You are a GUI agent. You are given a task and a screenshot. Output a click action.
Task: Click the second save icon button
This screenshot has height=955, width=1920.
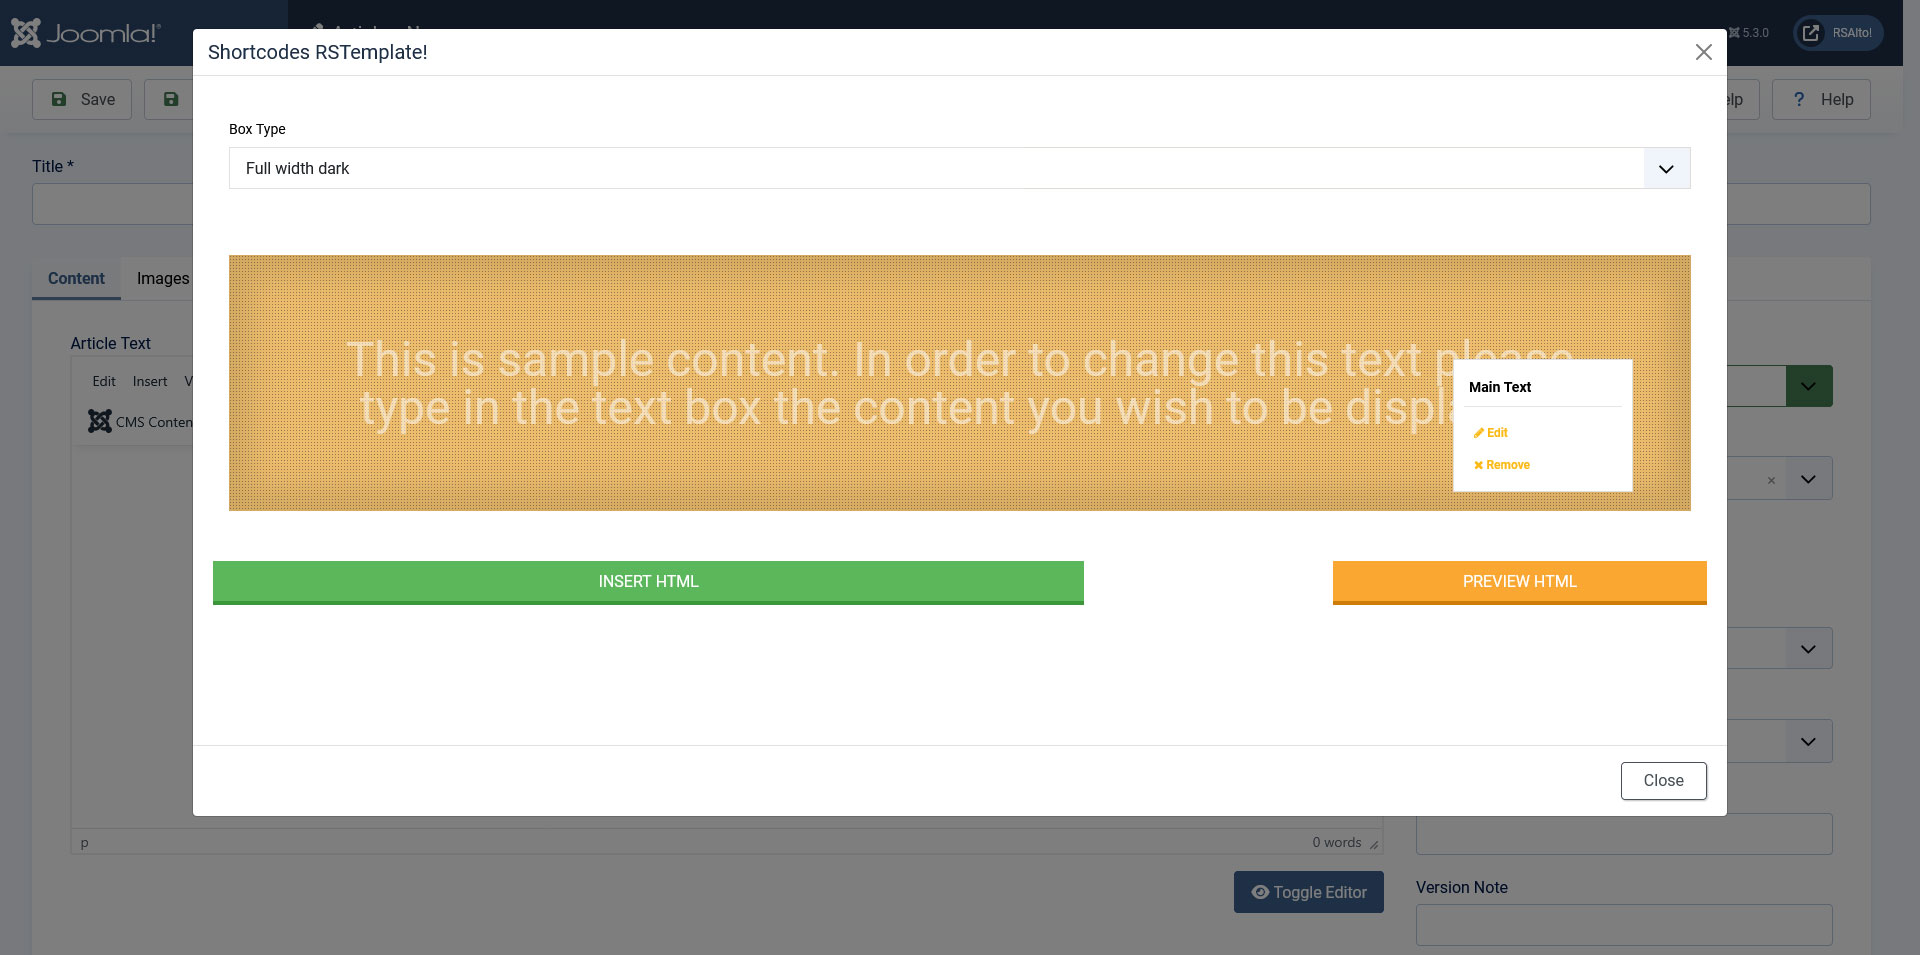171,99
